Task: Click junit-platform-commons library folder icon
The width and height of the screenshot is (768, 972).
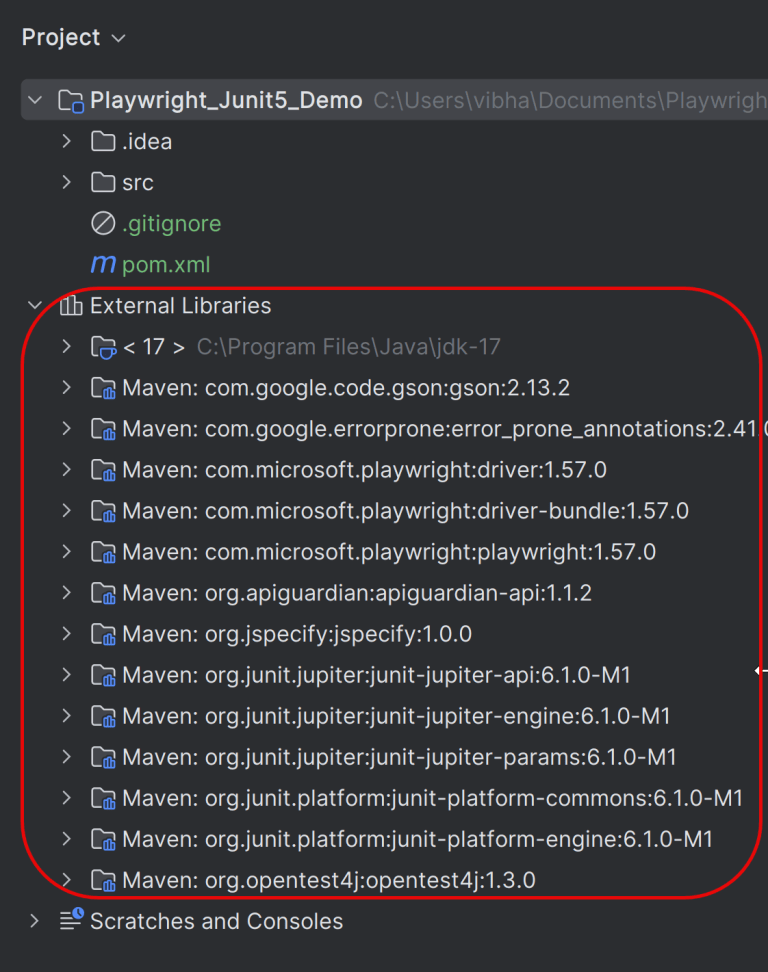Action: (x=104, y=798)
